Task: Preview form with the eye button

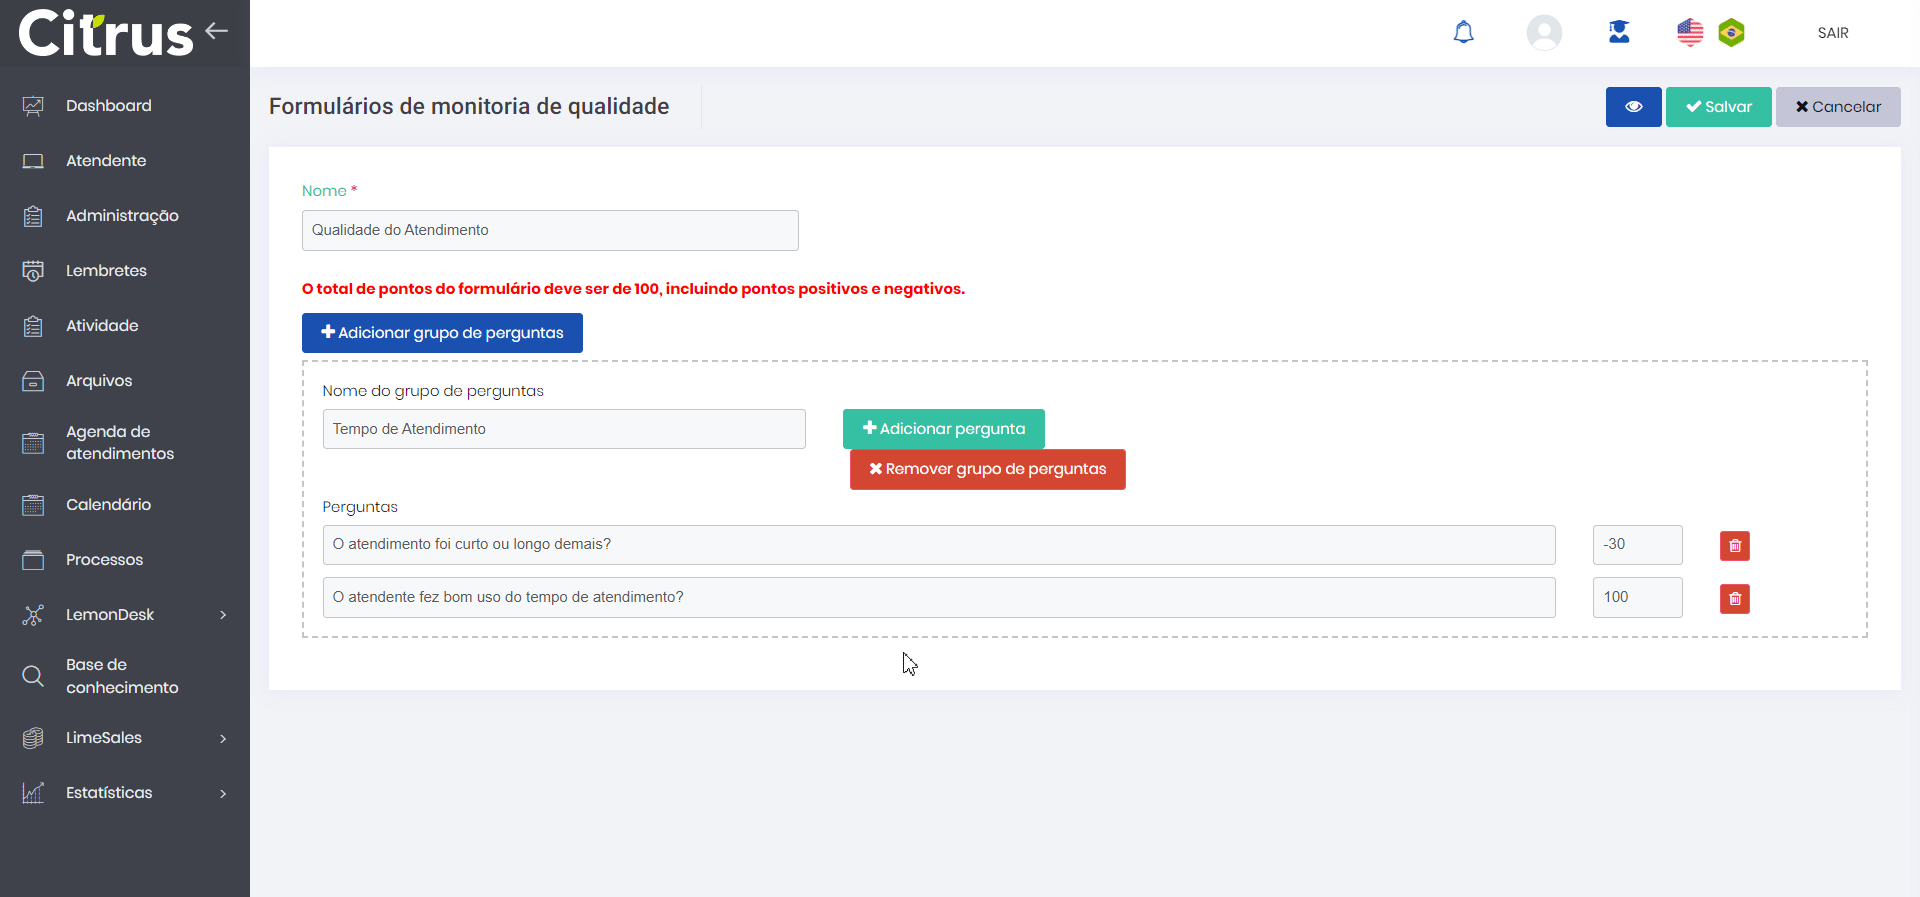Action: pyautogui.click(x=1633, y=107)
